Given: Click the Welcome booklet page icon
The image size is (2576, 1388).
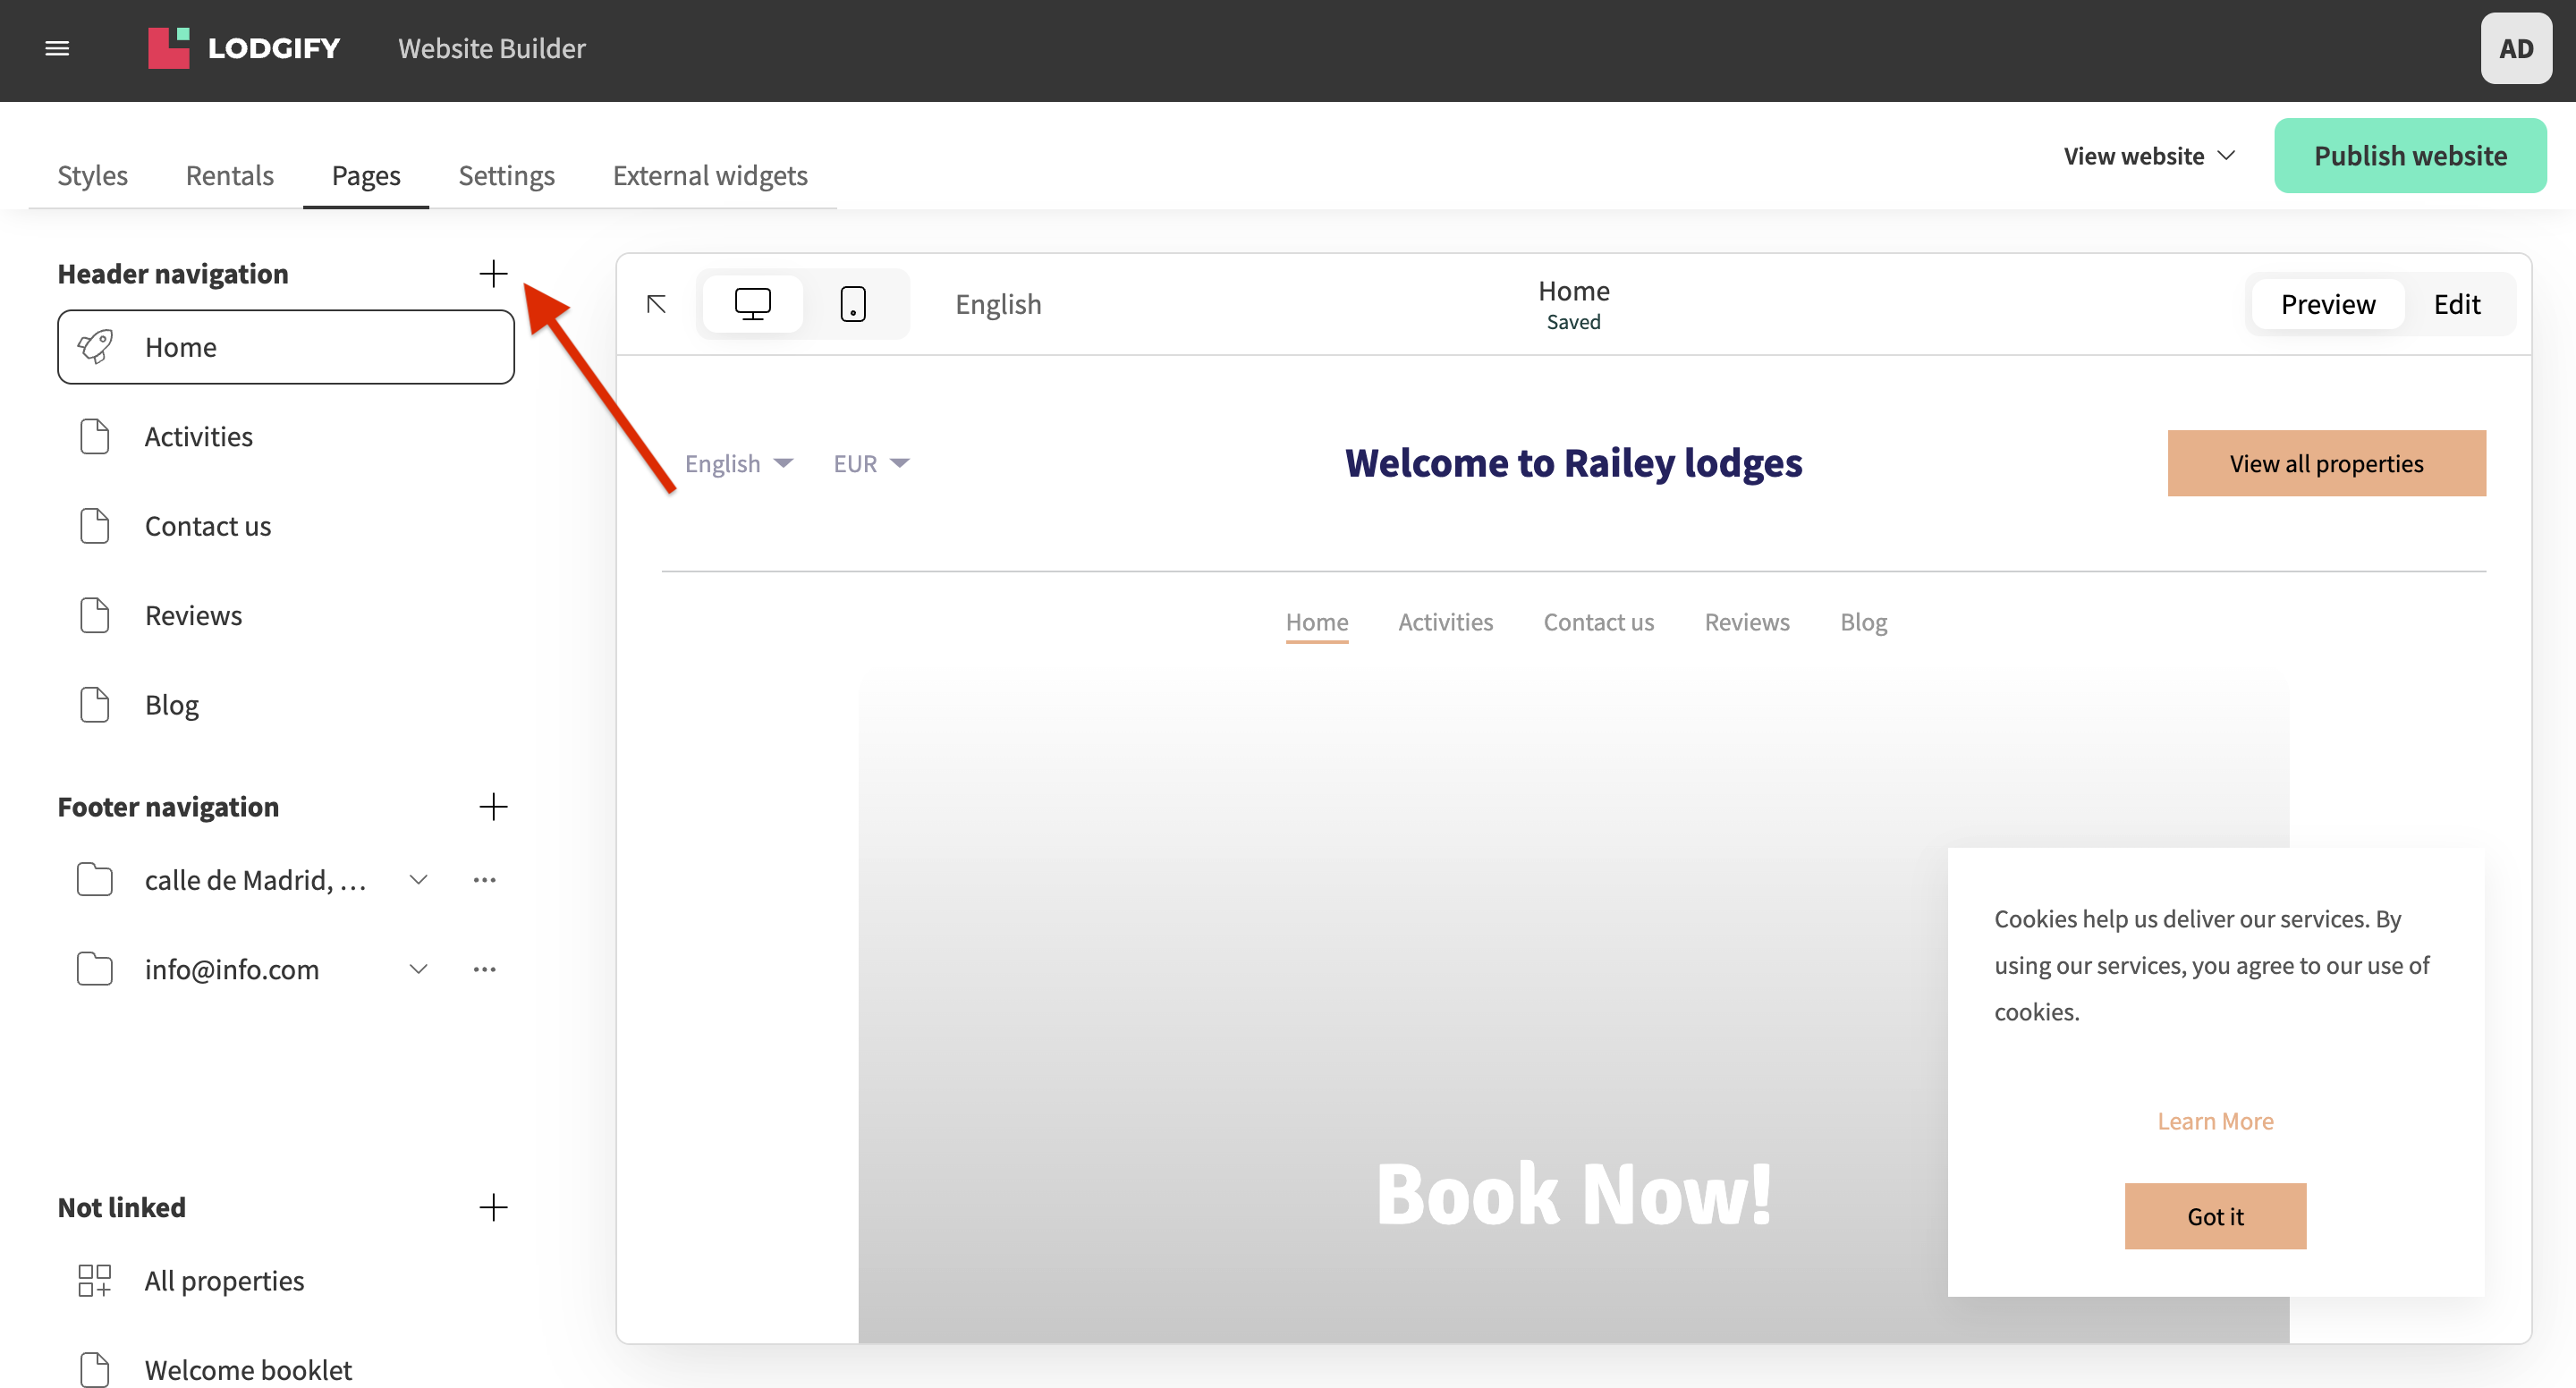Looking at the screenshot, I should [x=95, y=1369].
